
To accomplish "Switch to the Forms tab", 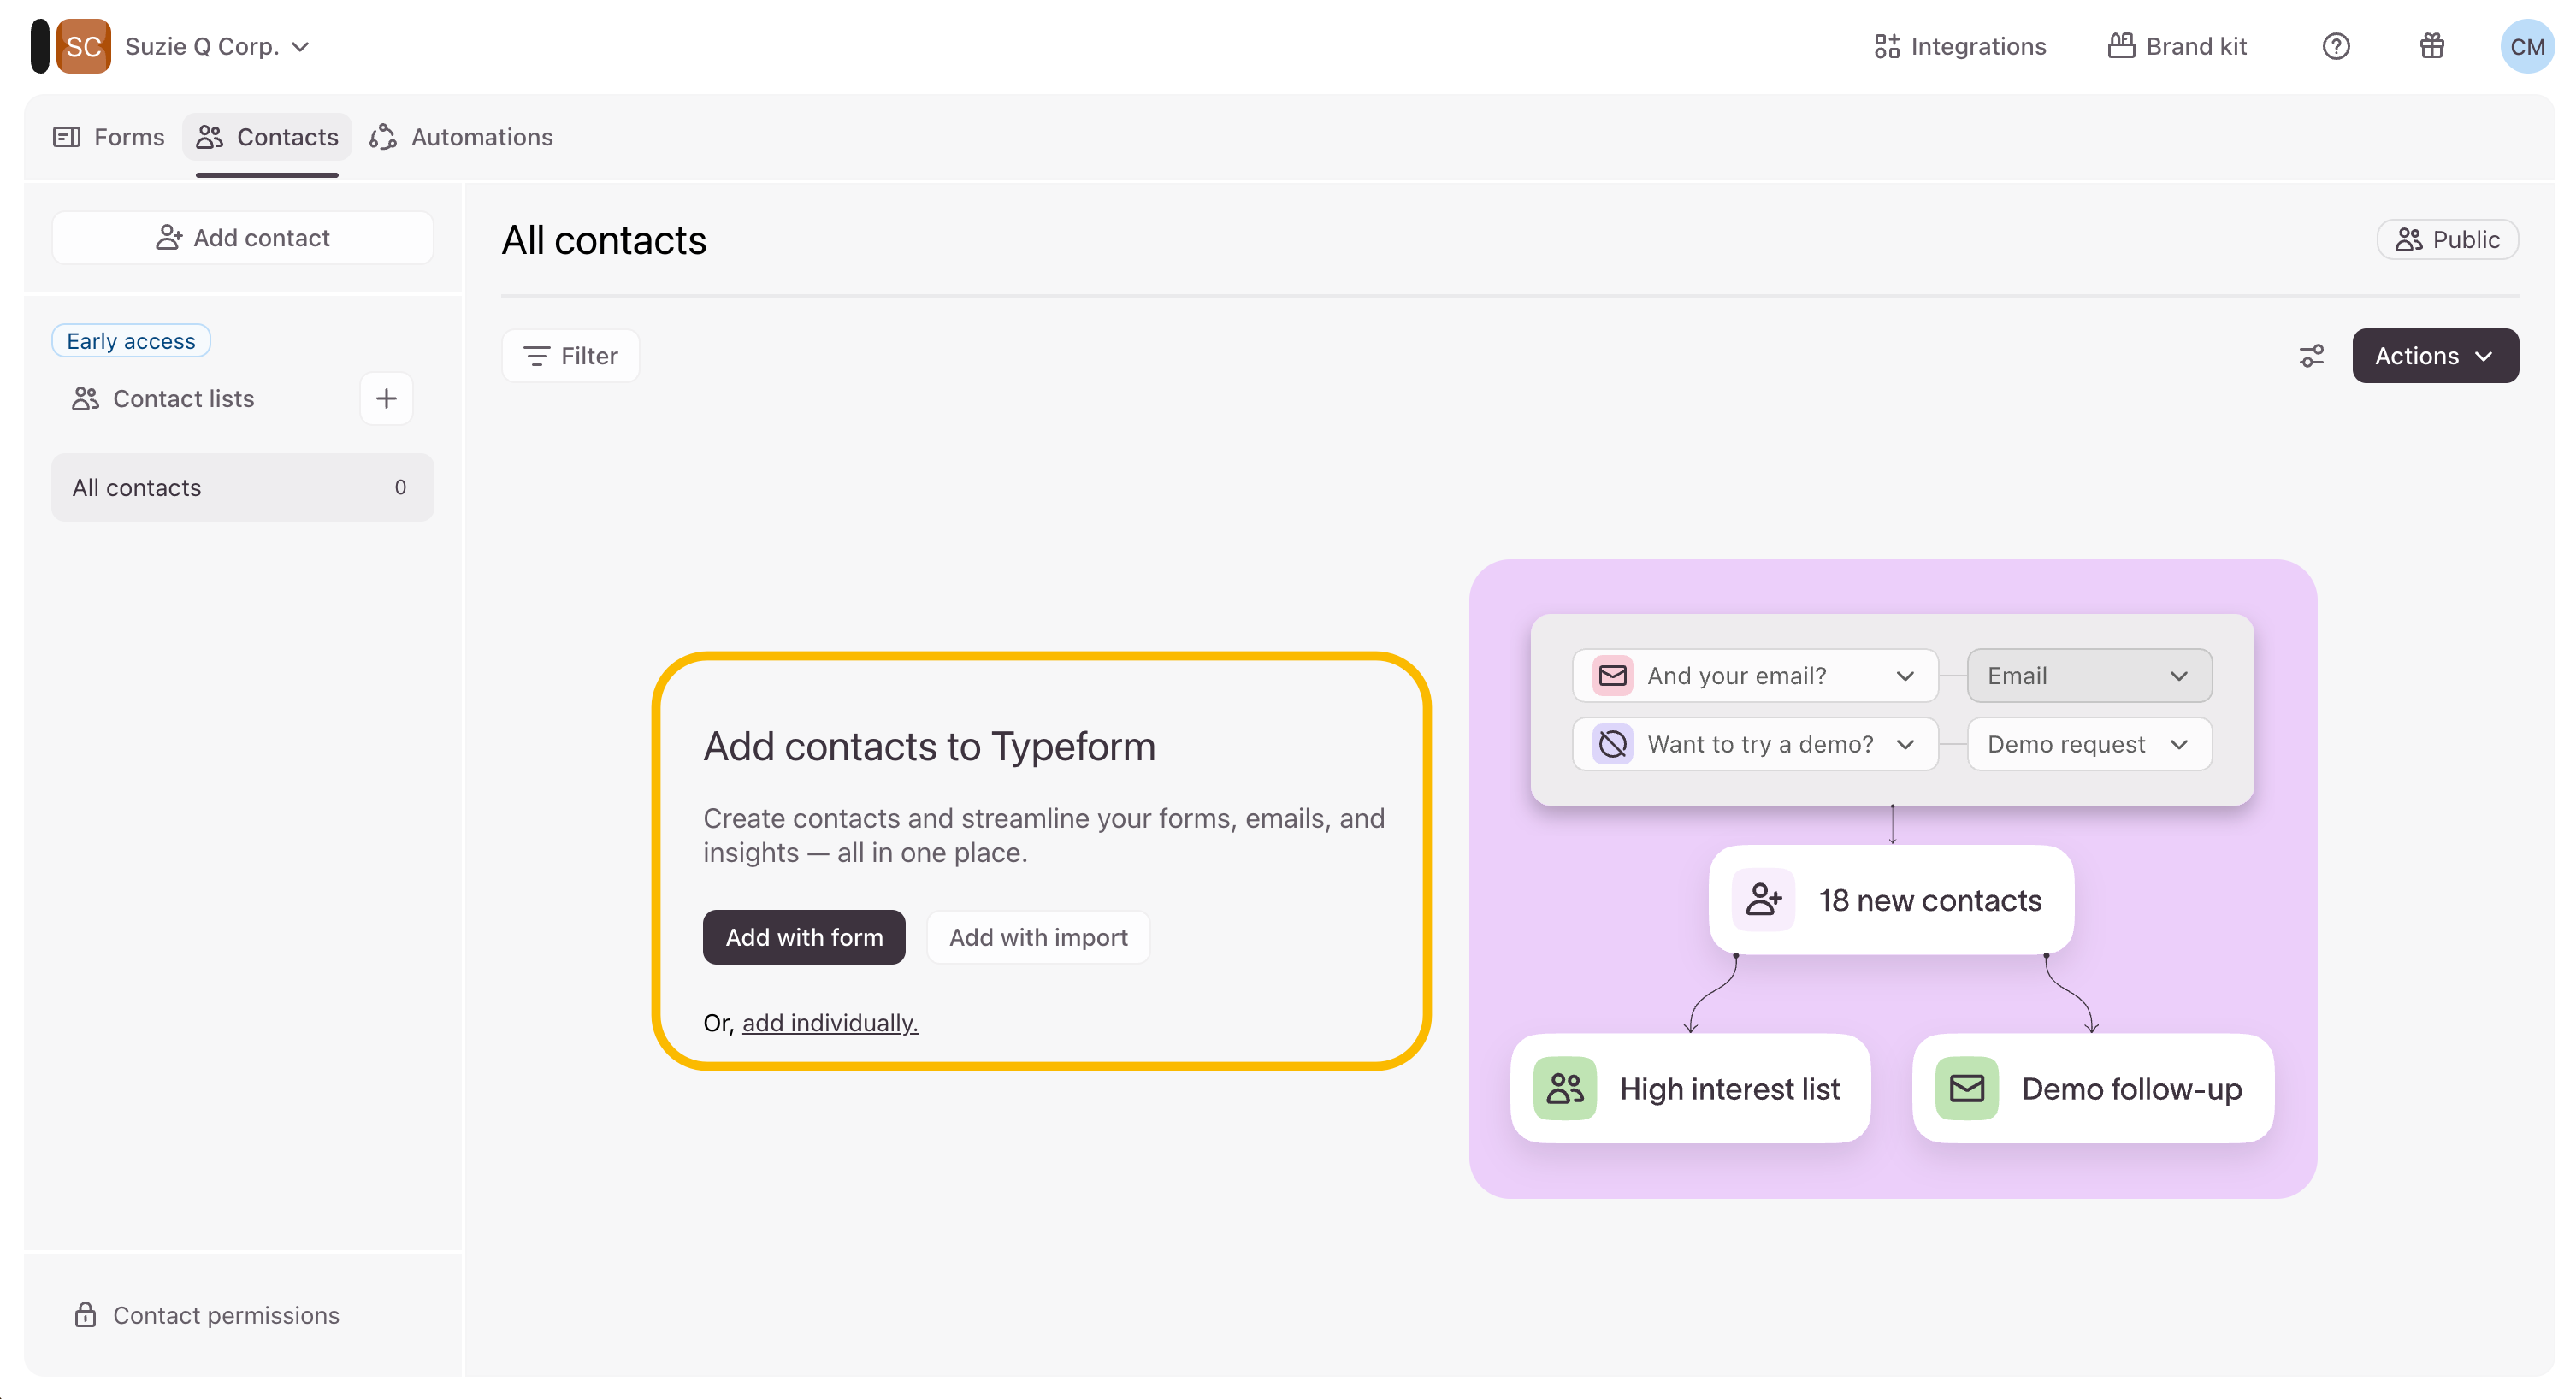I will [x=108, y=137].
